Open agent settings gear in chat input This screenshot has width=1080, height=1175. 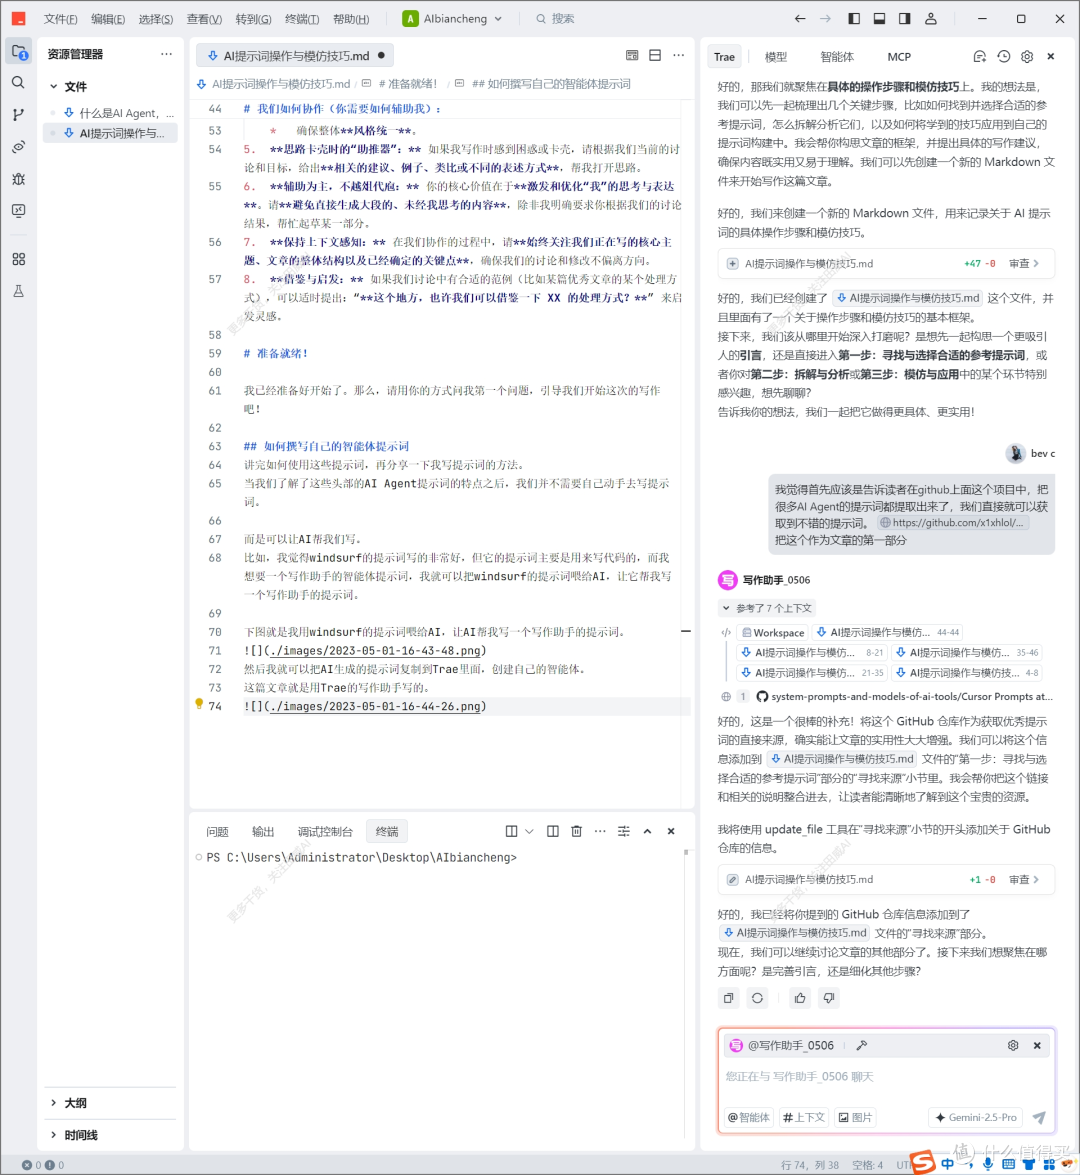point(1013,1045)
